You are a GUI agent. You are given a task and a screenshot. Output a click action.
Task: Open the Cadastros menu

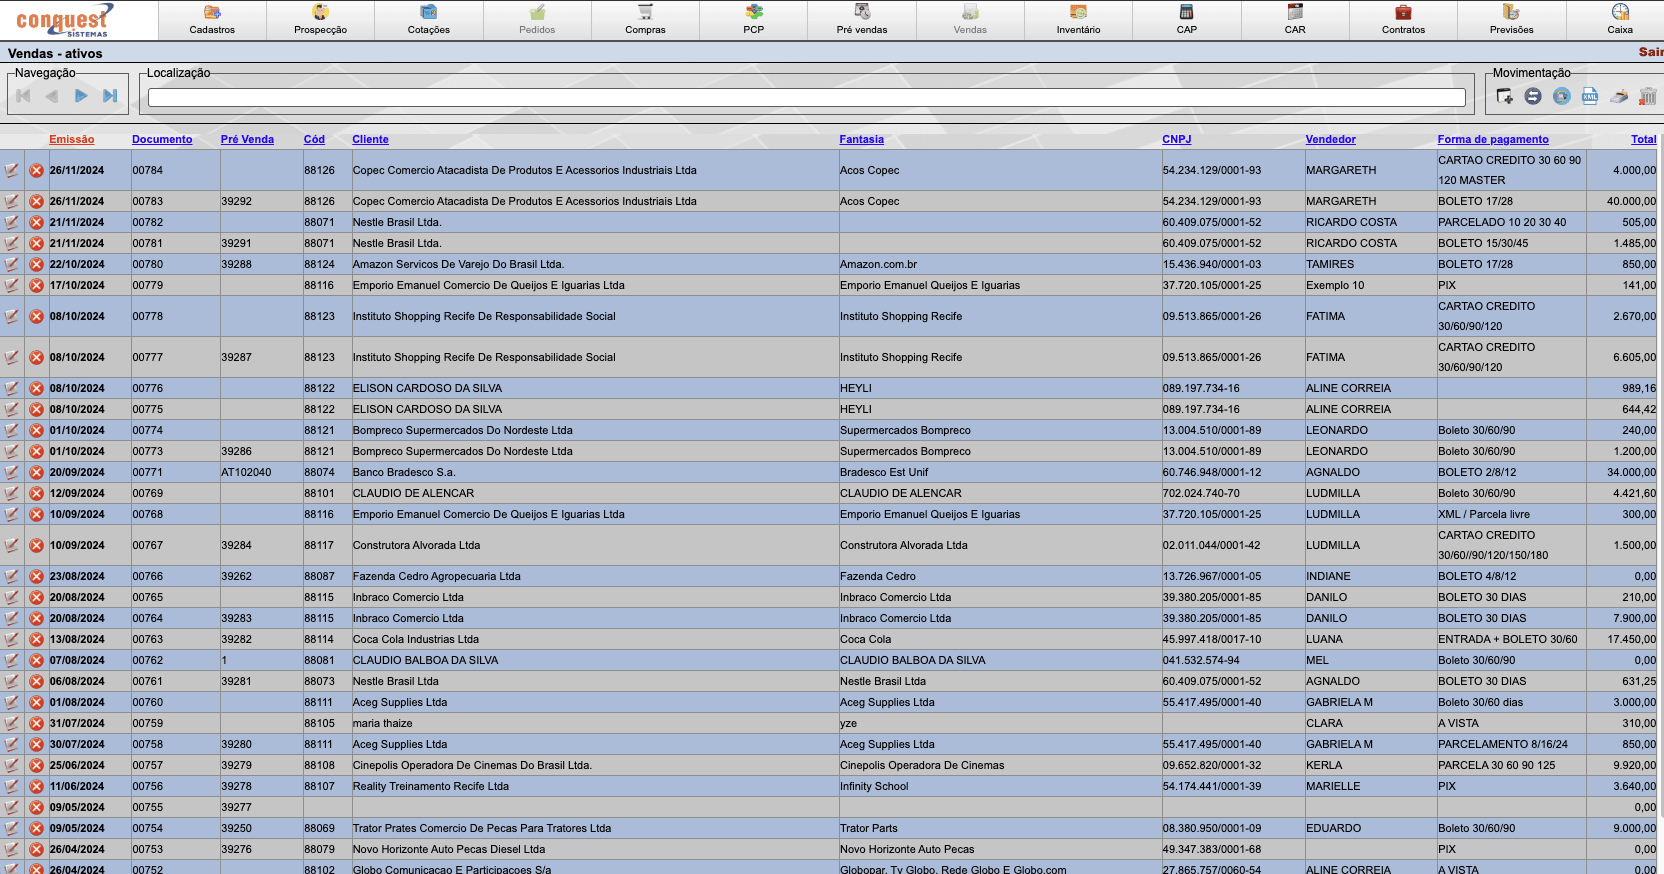coord(212,20)
